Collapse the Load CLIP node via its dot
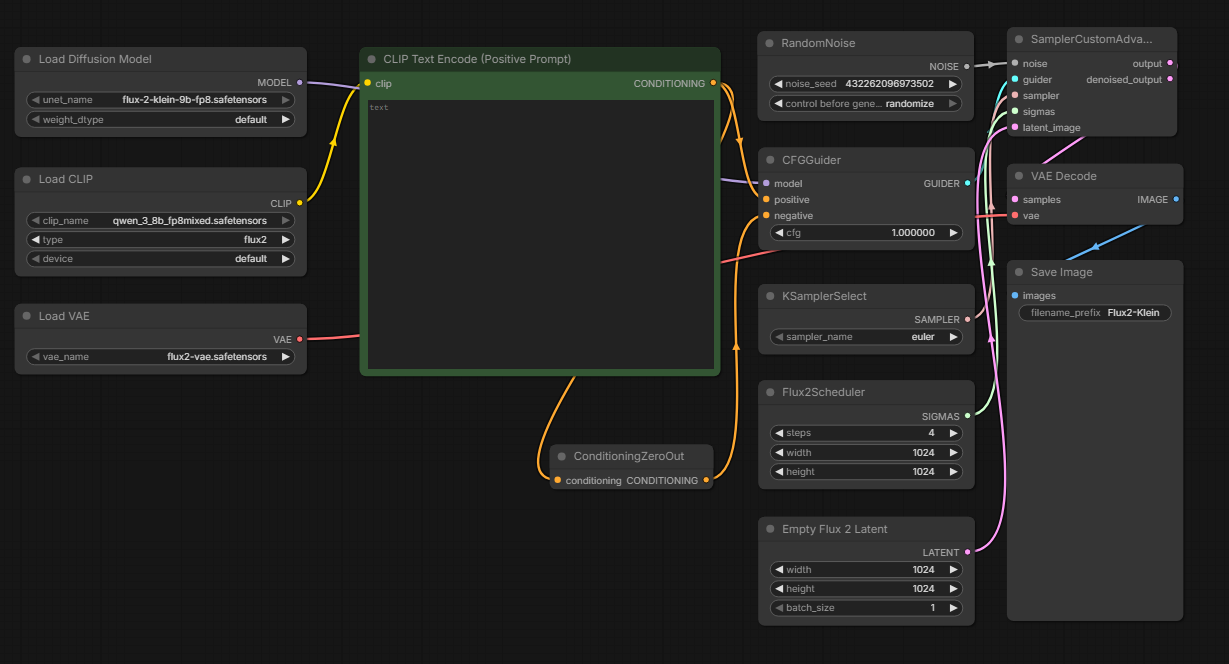Image resolution: width=1229 pixels, height=664 pixels. 27,180
